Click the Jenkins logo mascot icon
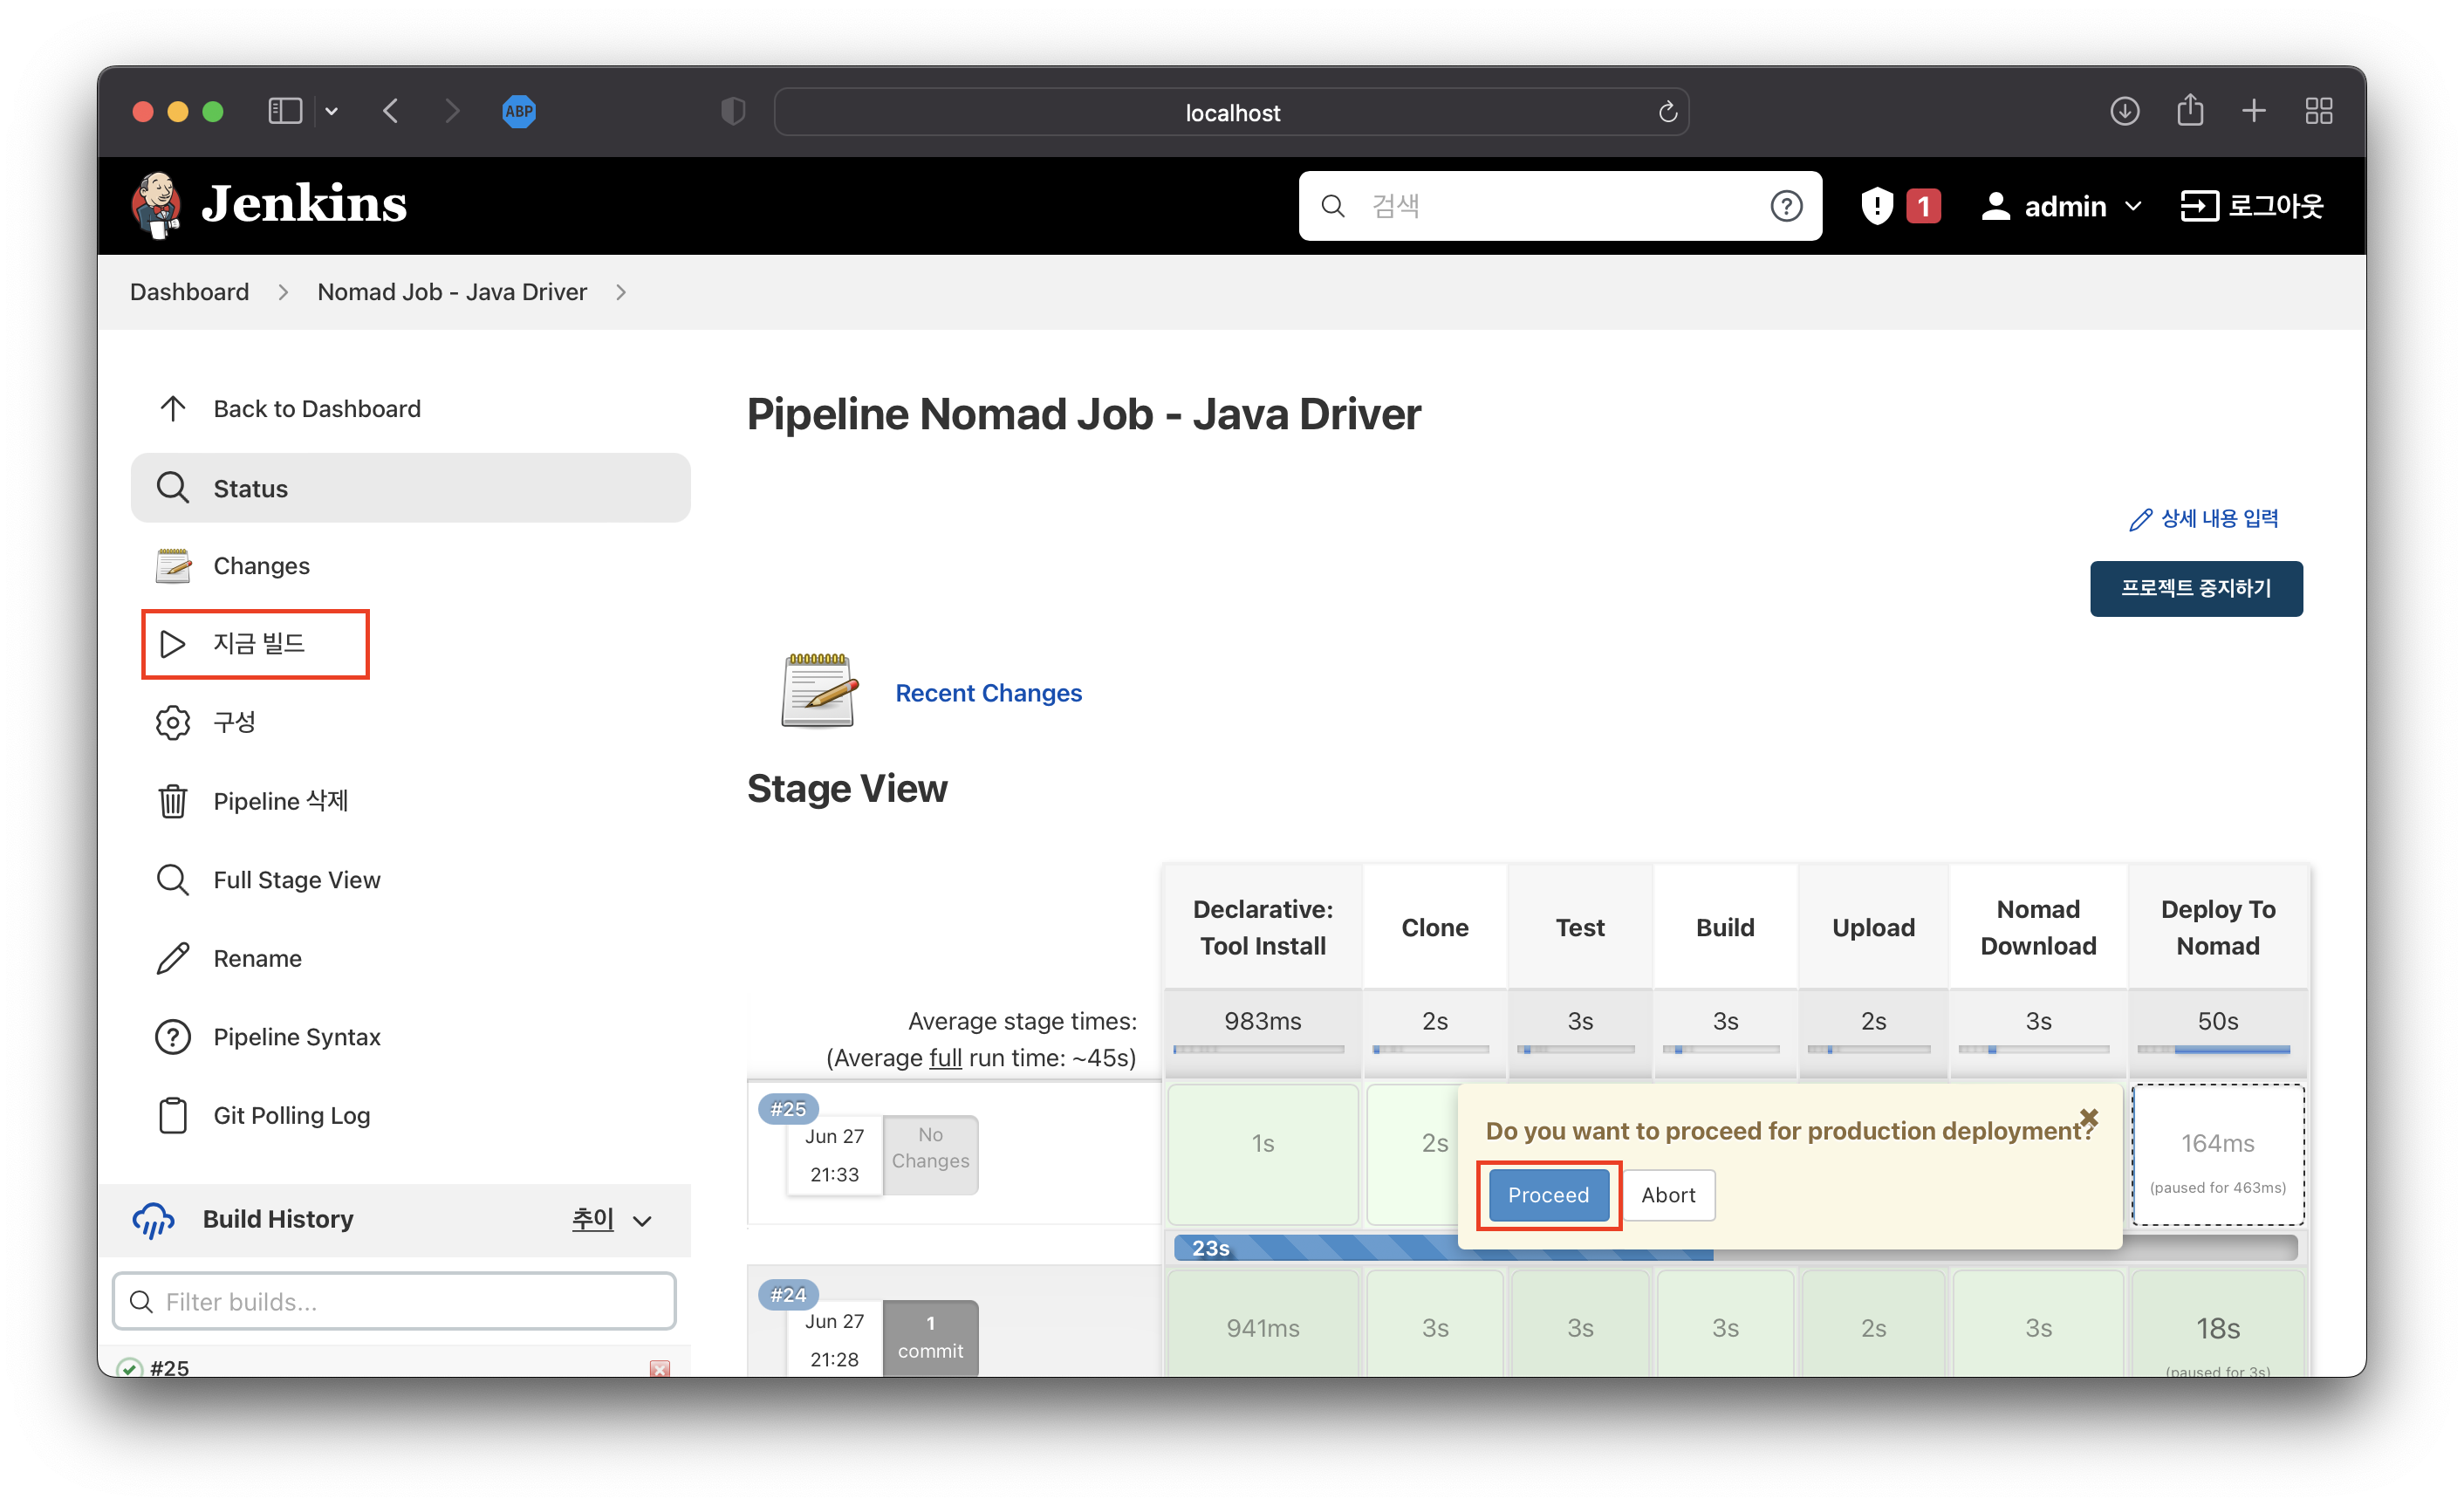 tap(156, 205)
